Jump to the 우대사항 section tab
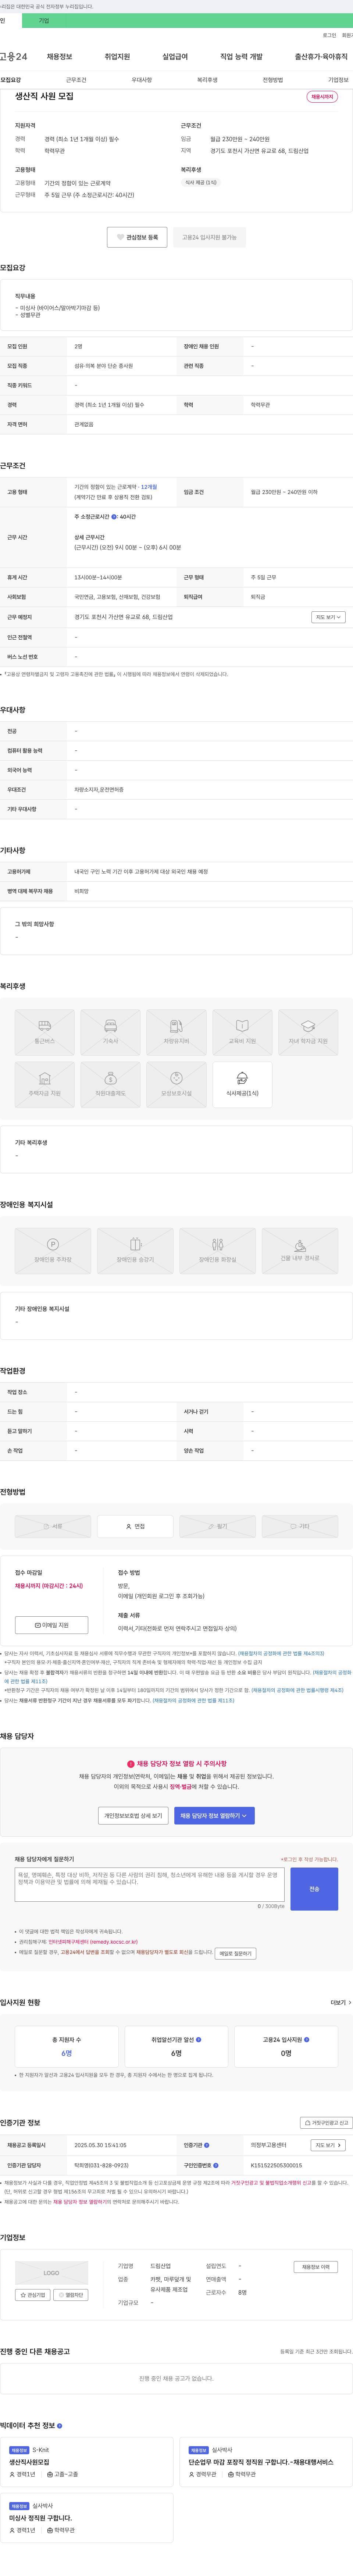 click(142, 80)
